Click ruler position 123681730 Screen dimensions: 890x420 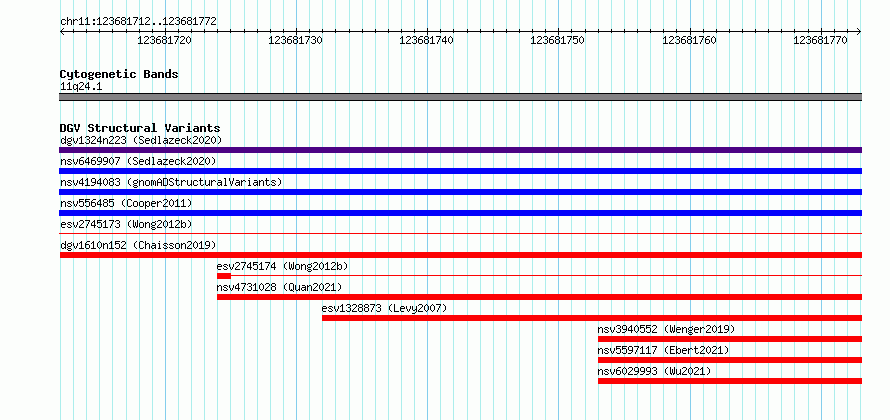point(296,40)
